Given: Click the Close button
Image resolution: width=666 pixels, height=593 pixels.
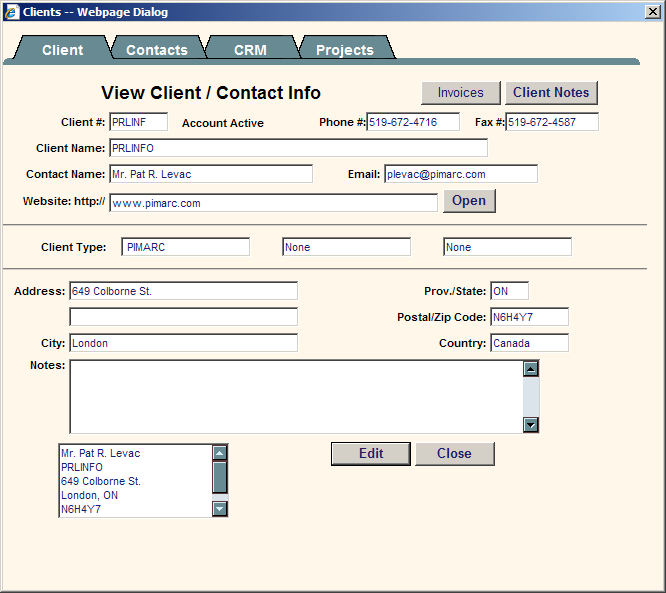Looking at the screenshot, I should click(x=454, y=454).
